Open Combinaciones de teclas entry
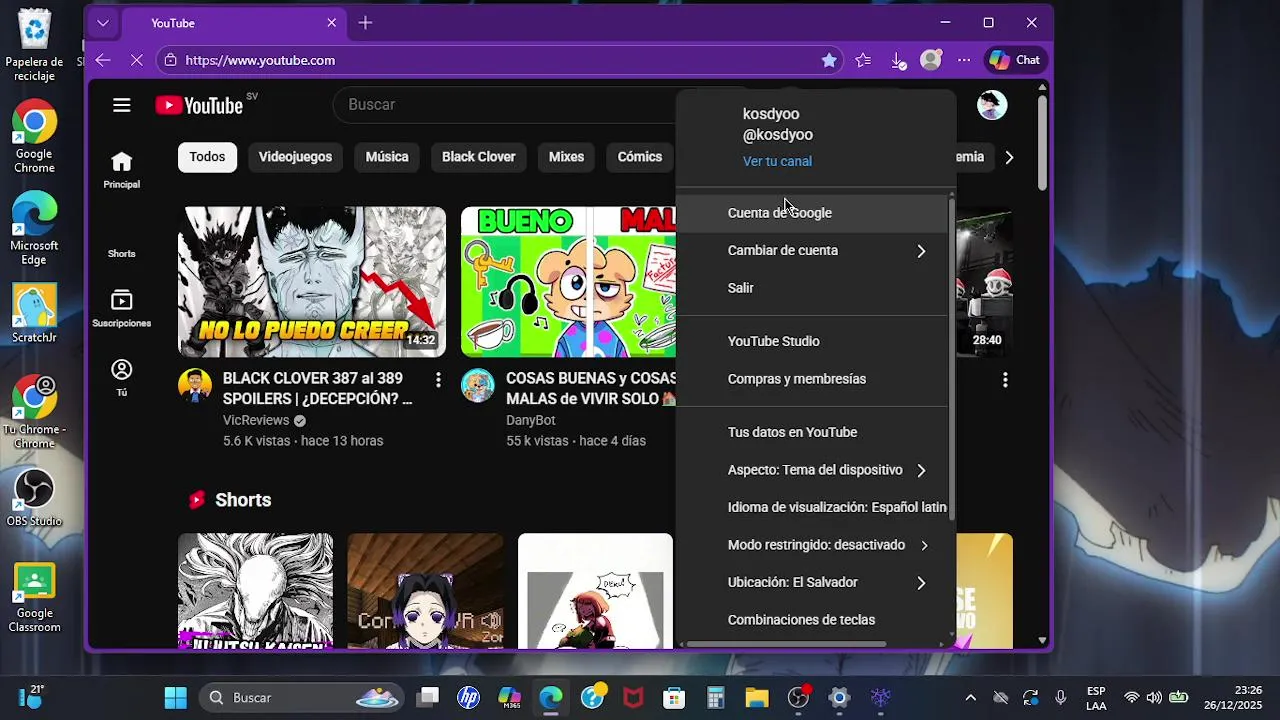 (812, 620)
